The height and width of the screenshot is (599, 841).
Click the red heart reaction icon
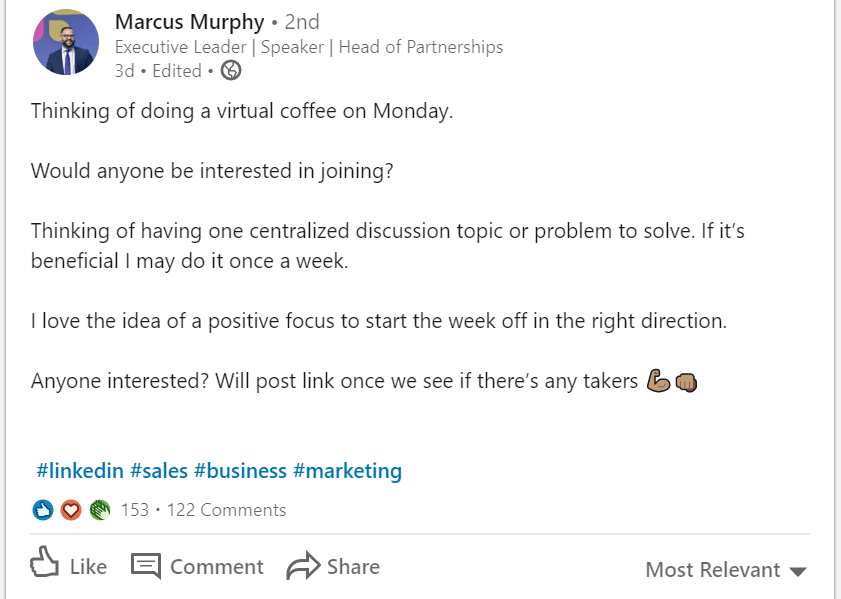pyautogui.click(x=70, y=510)
